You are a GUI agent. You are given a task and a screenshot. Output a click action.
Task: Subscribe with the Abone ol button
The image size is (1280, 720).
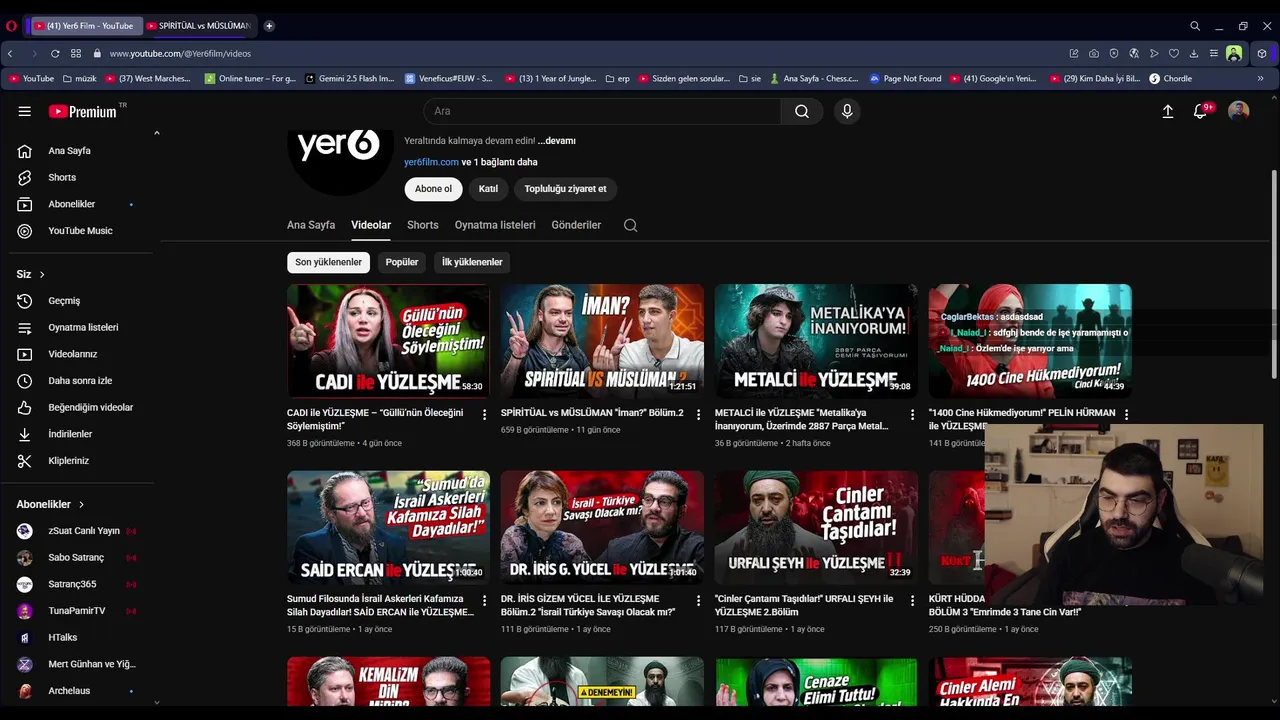[433, 189]
